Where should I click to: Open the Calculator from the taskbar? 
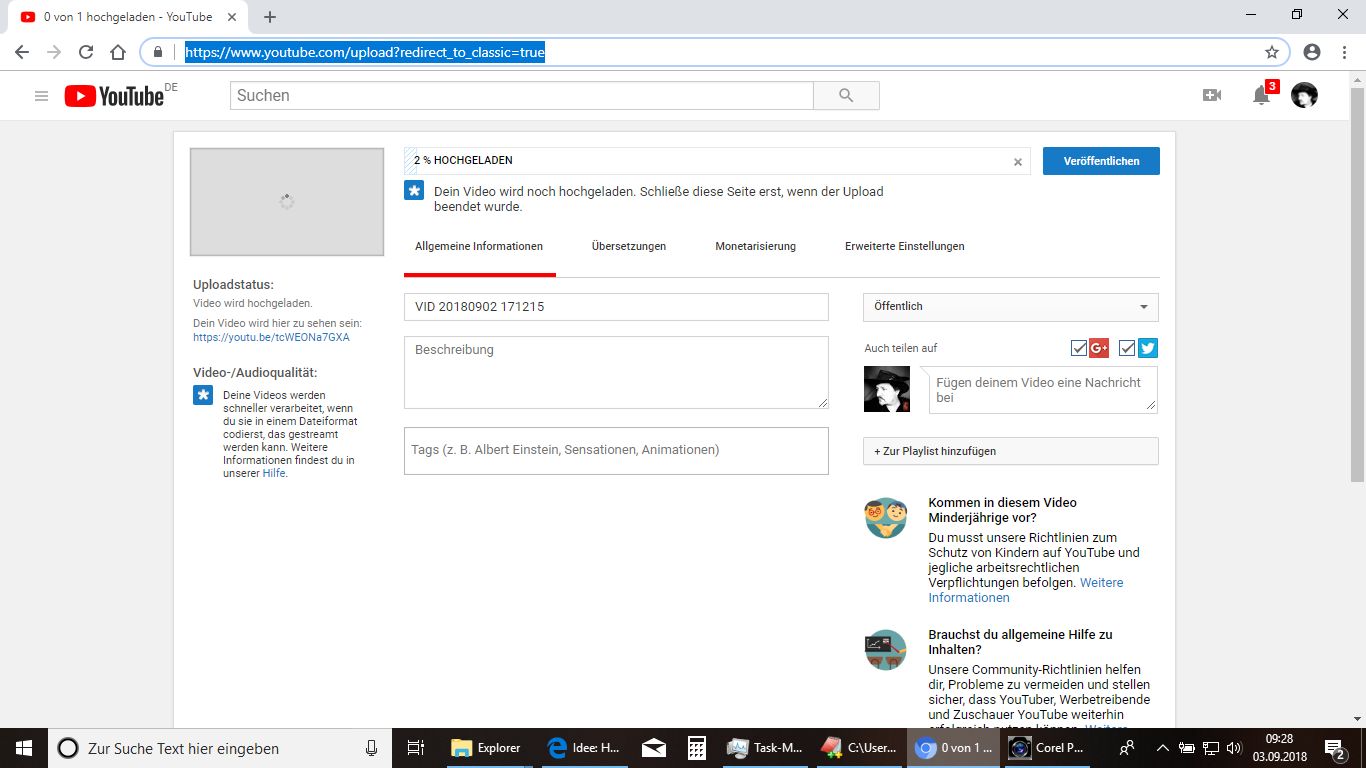697,748
